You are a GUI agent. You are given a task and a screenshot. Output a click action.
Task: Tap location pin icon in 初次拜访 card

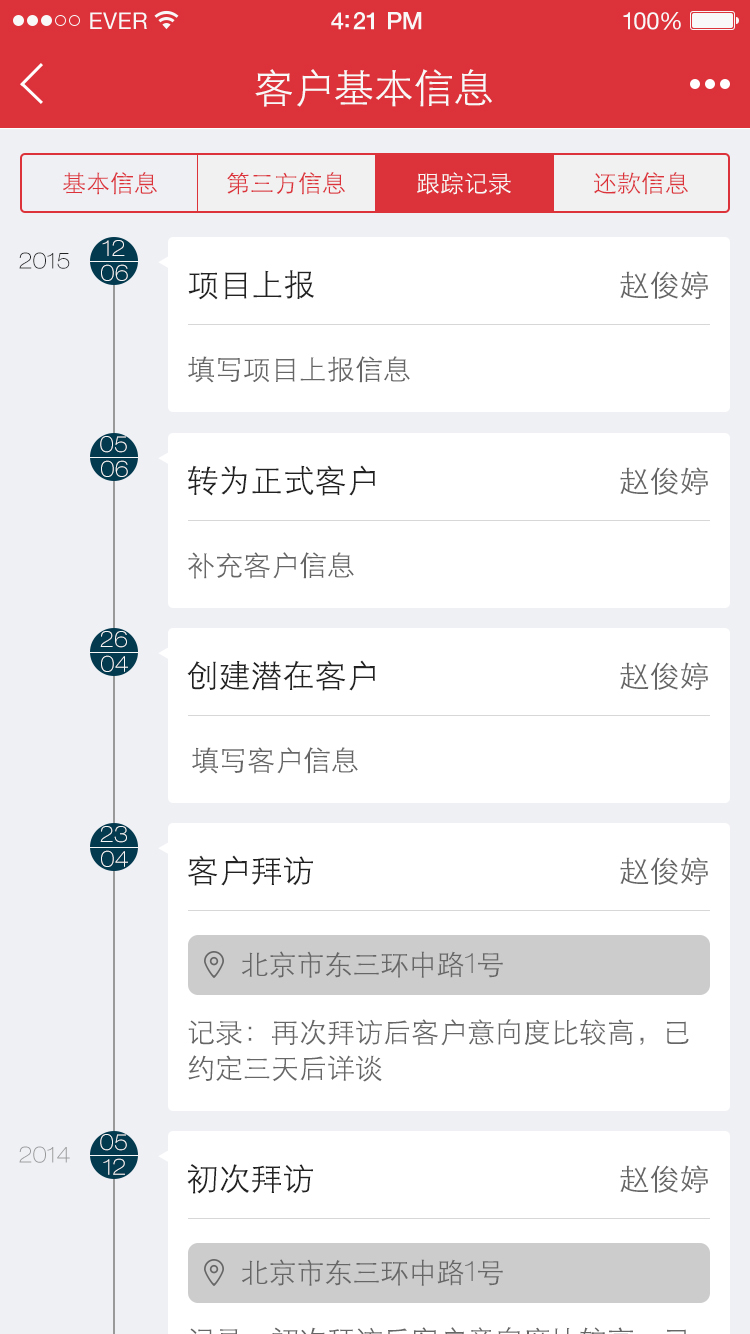click(214, 1273)
